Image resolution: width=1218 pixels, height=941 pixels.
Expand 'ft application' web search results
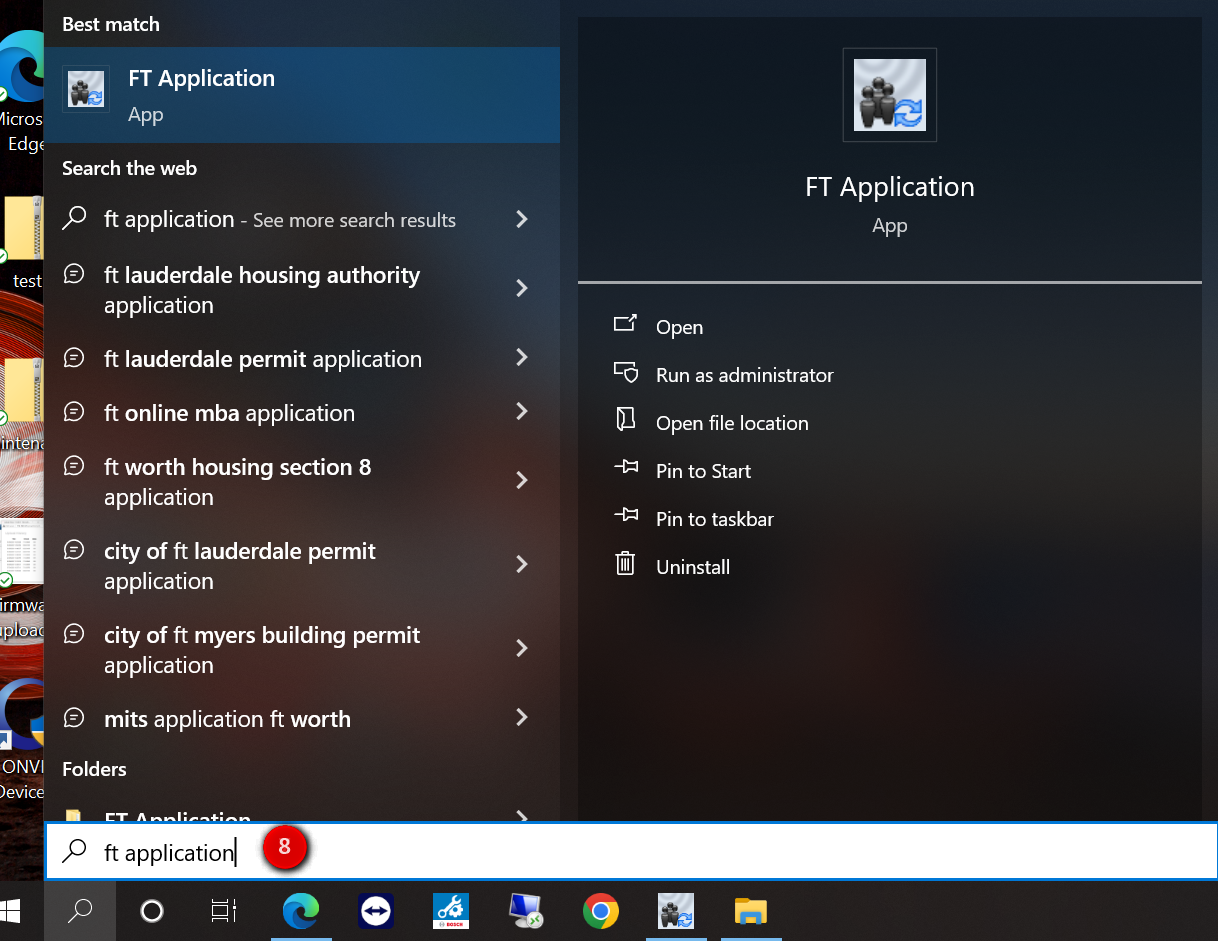pyautogui.click(x=521, y=219)
